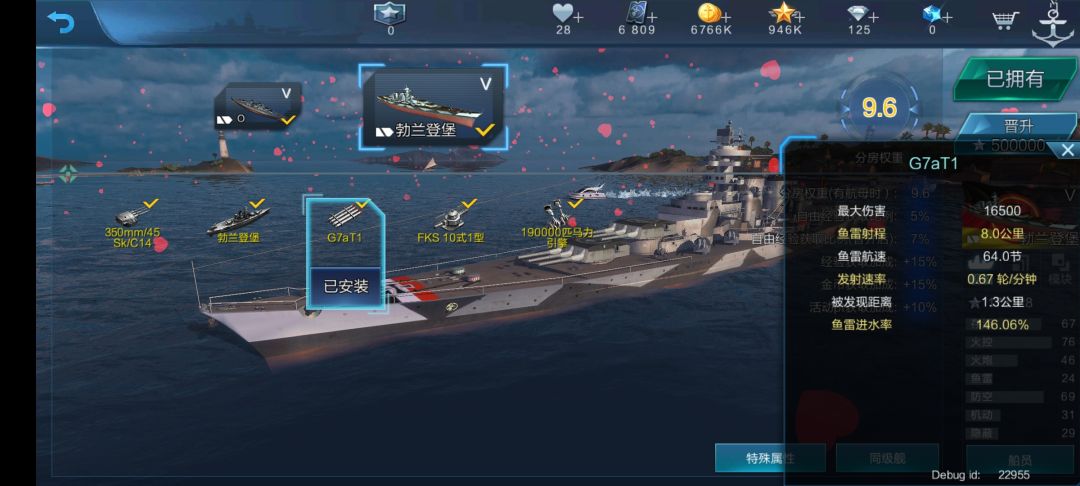Select the G7aT1 torpedo launcher module
Screen dimensions: 1080x486
pos(346,222)
